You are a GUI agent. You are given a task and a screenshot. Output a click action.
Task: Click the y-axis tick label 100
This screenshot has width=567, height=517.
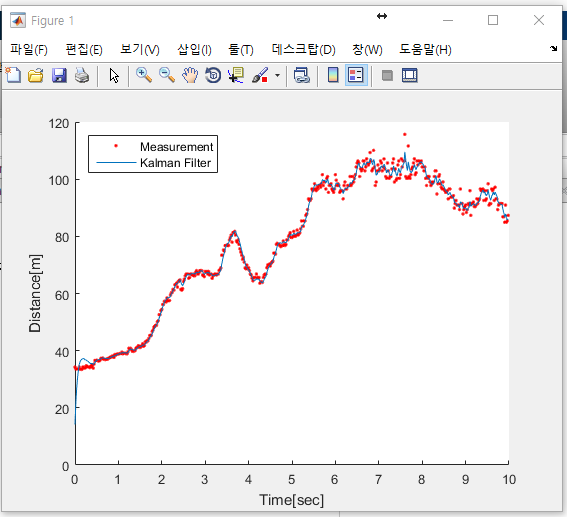tap(59, 180)
